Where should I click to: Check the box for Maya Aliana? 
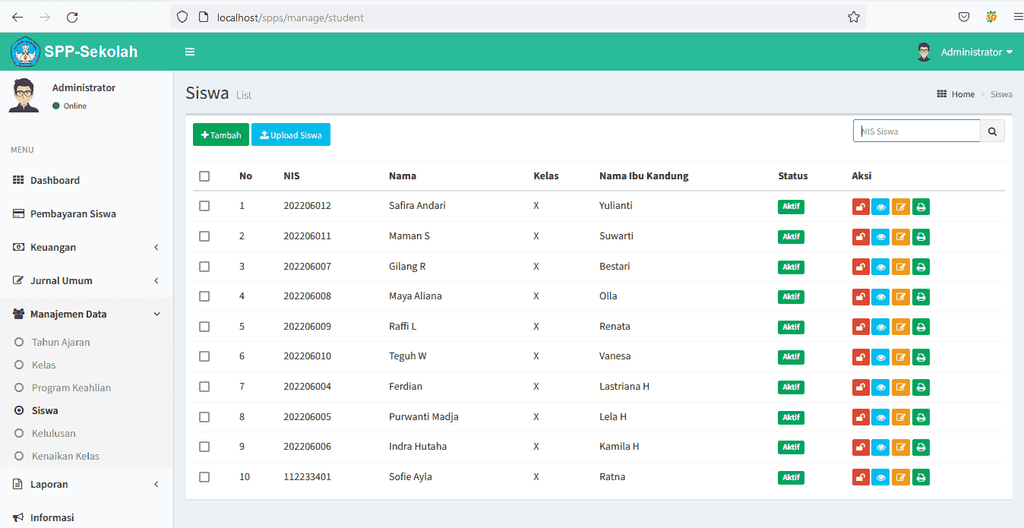(x=204, y=296)
